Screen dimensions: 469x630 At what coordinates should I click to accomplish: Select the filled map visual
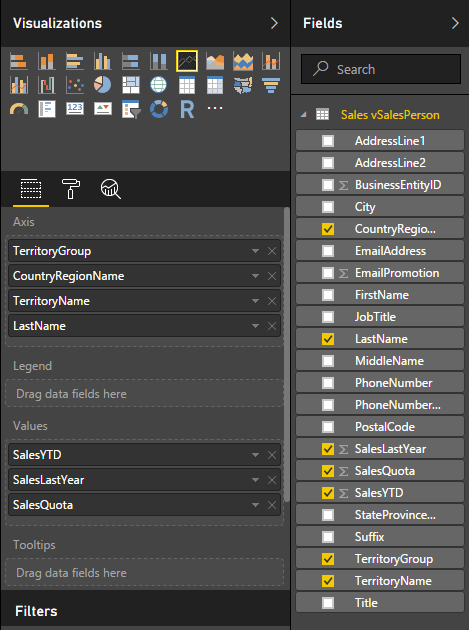tap(243, 85)
